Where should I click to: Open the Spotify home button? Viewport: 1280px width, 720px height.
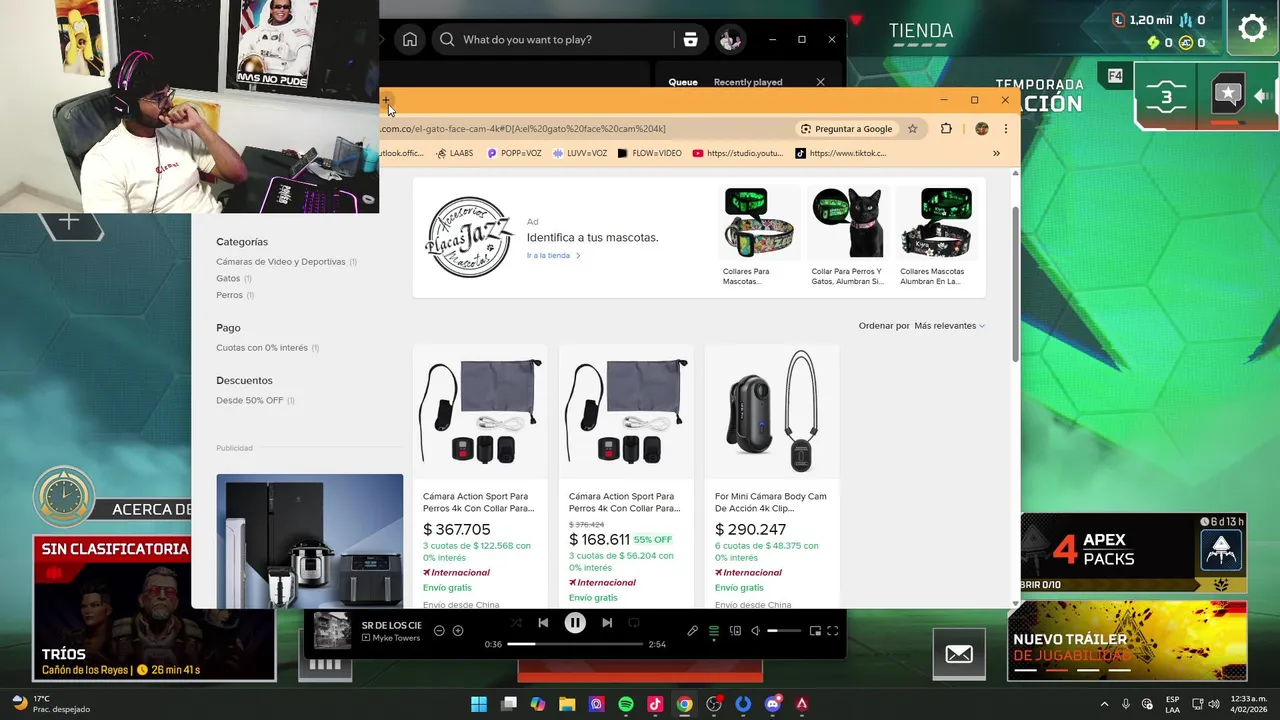pyautogui.click(x=410, y=40)
